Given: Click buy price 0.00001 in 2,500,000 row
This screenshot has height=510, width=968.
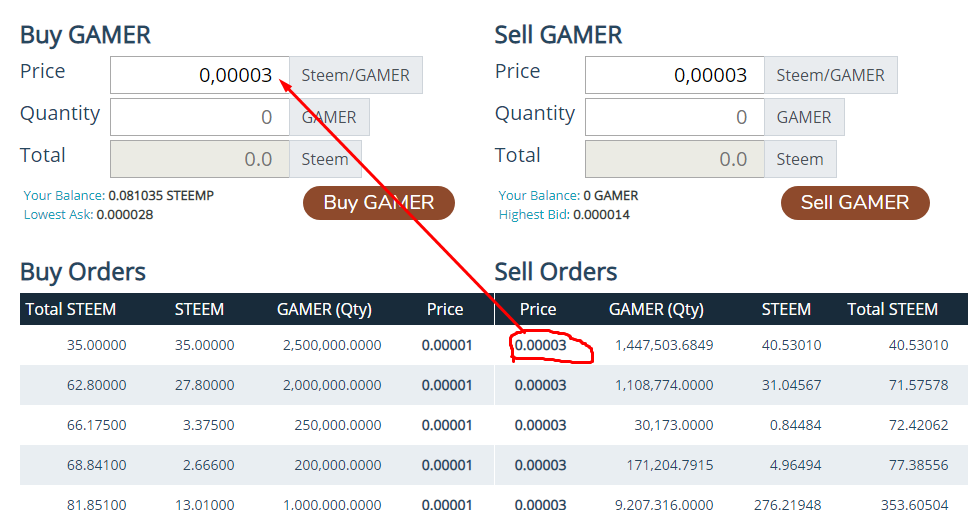Looking at the screenshot, I should tap(447, 345).
